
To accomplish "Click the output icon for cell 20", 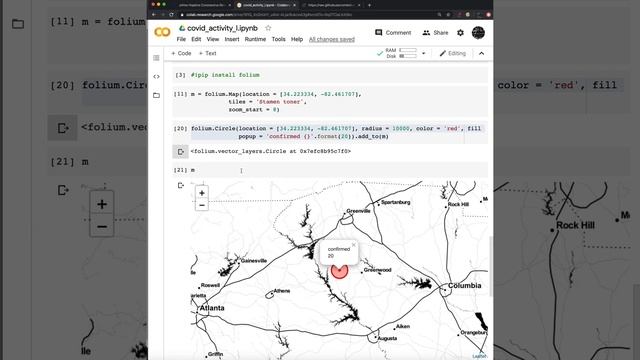I will click(x=180, y=152).
